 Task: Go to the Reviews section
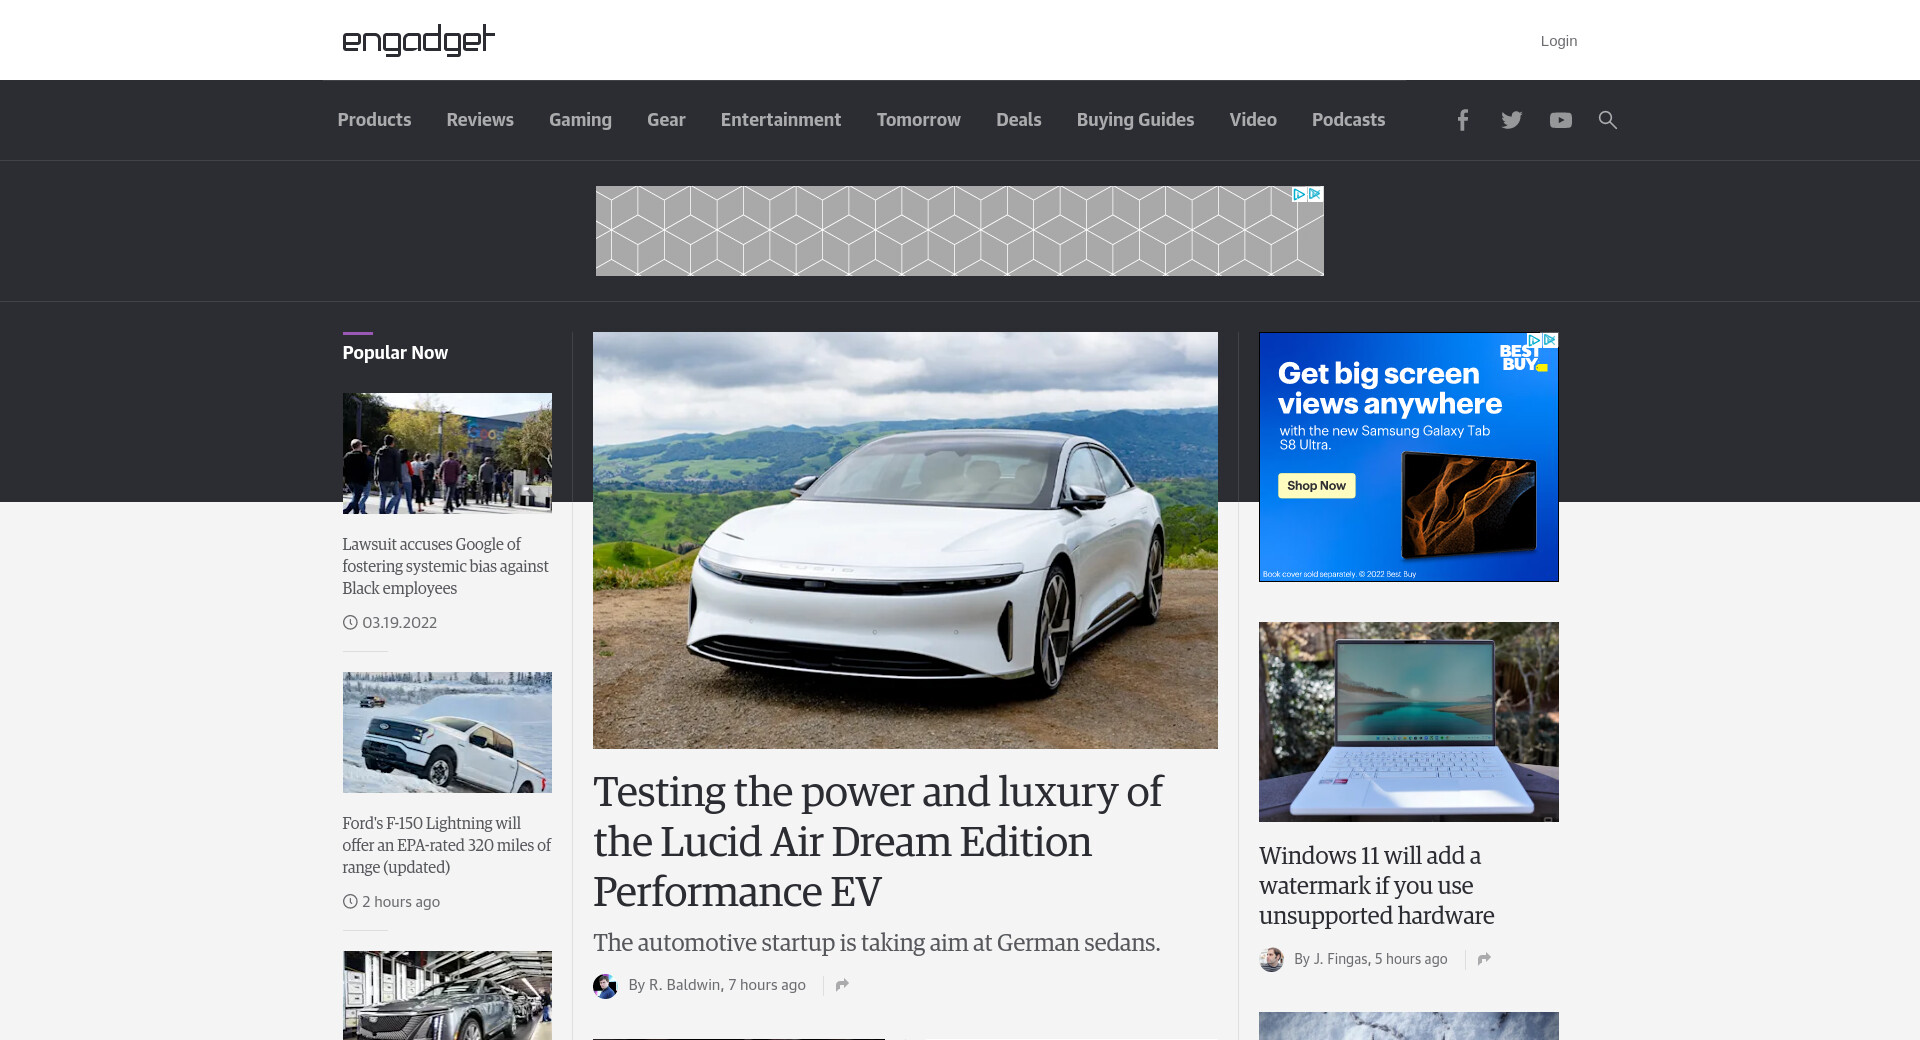pos(480,120)
